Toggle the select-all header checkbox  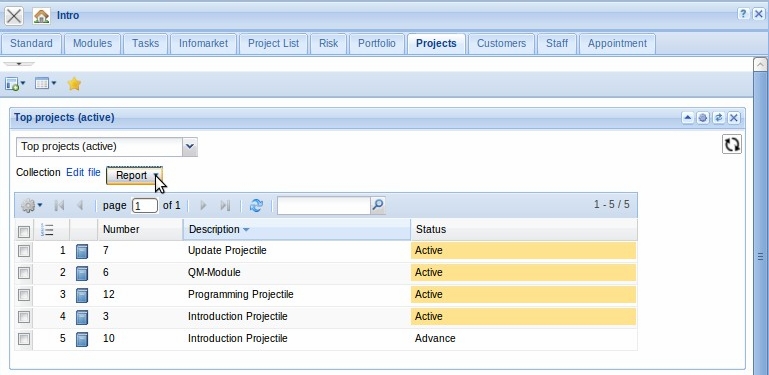coord(24,231)
